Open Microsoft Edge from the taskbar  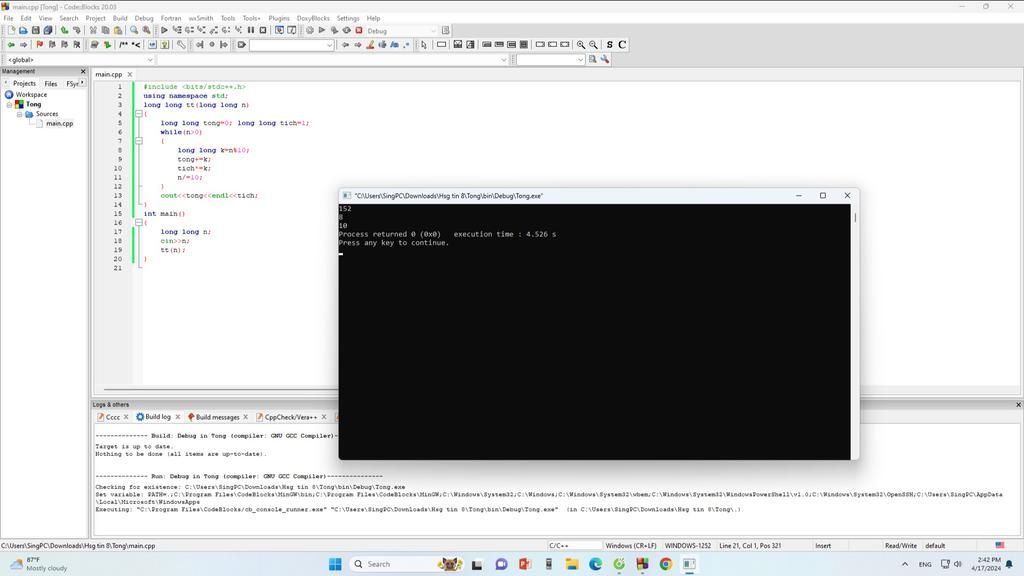[x=596, y=564]
